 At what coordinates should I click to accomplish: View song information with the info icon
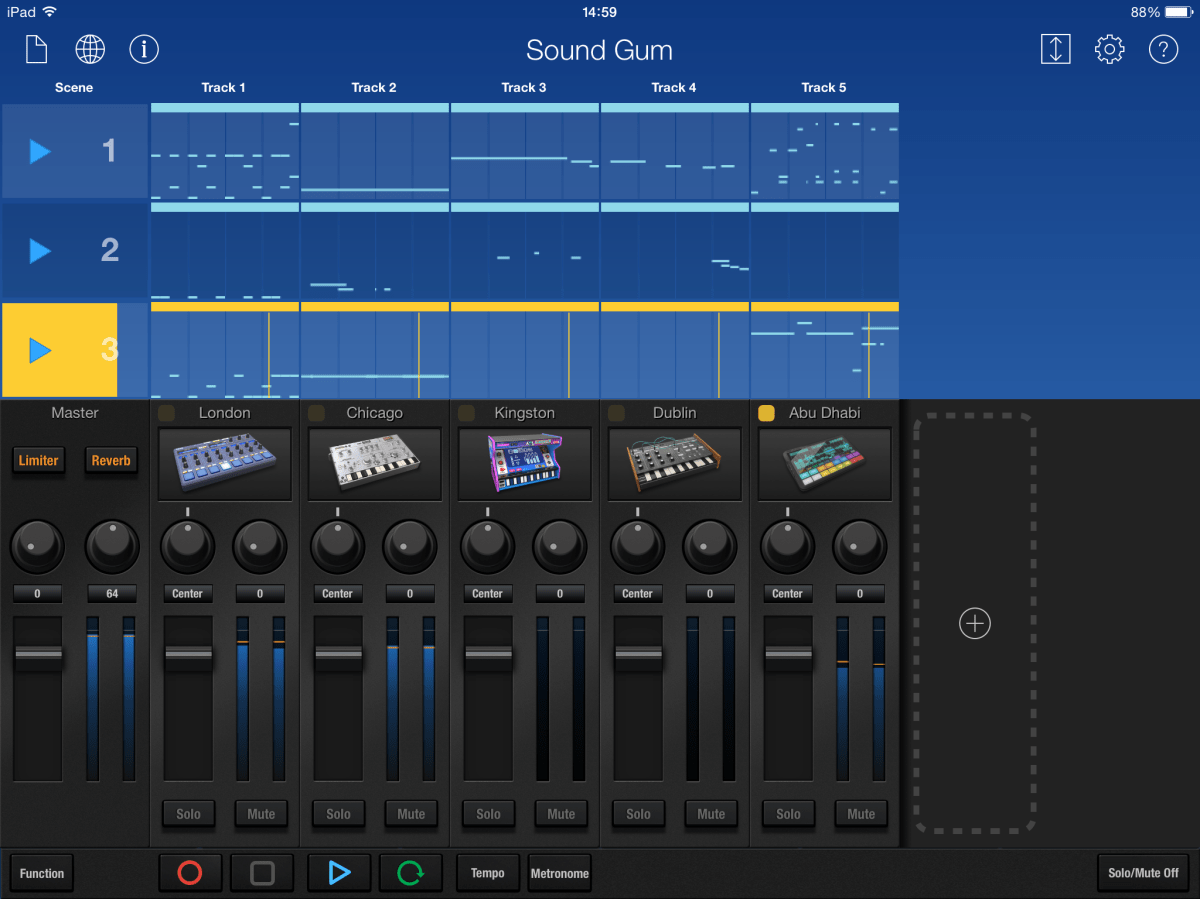point(144,49)
